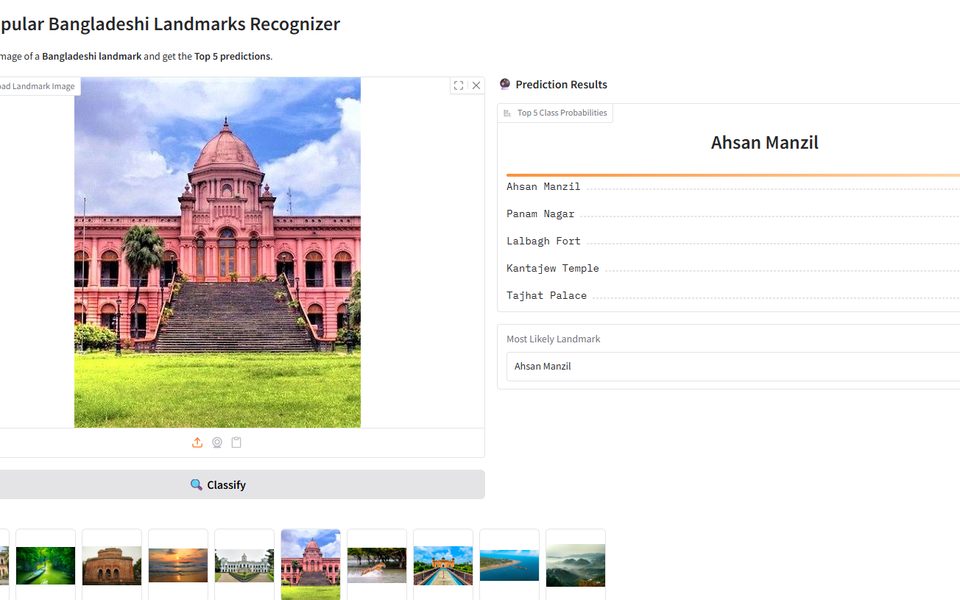The height and width of the screenshot is (600, 960).
Task: Click the 'Tajhat Palace' probability row
Action: [x=733, y=295]
